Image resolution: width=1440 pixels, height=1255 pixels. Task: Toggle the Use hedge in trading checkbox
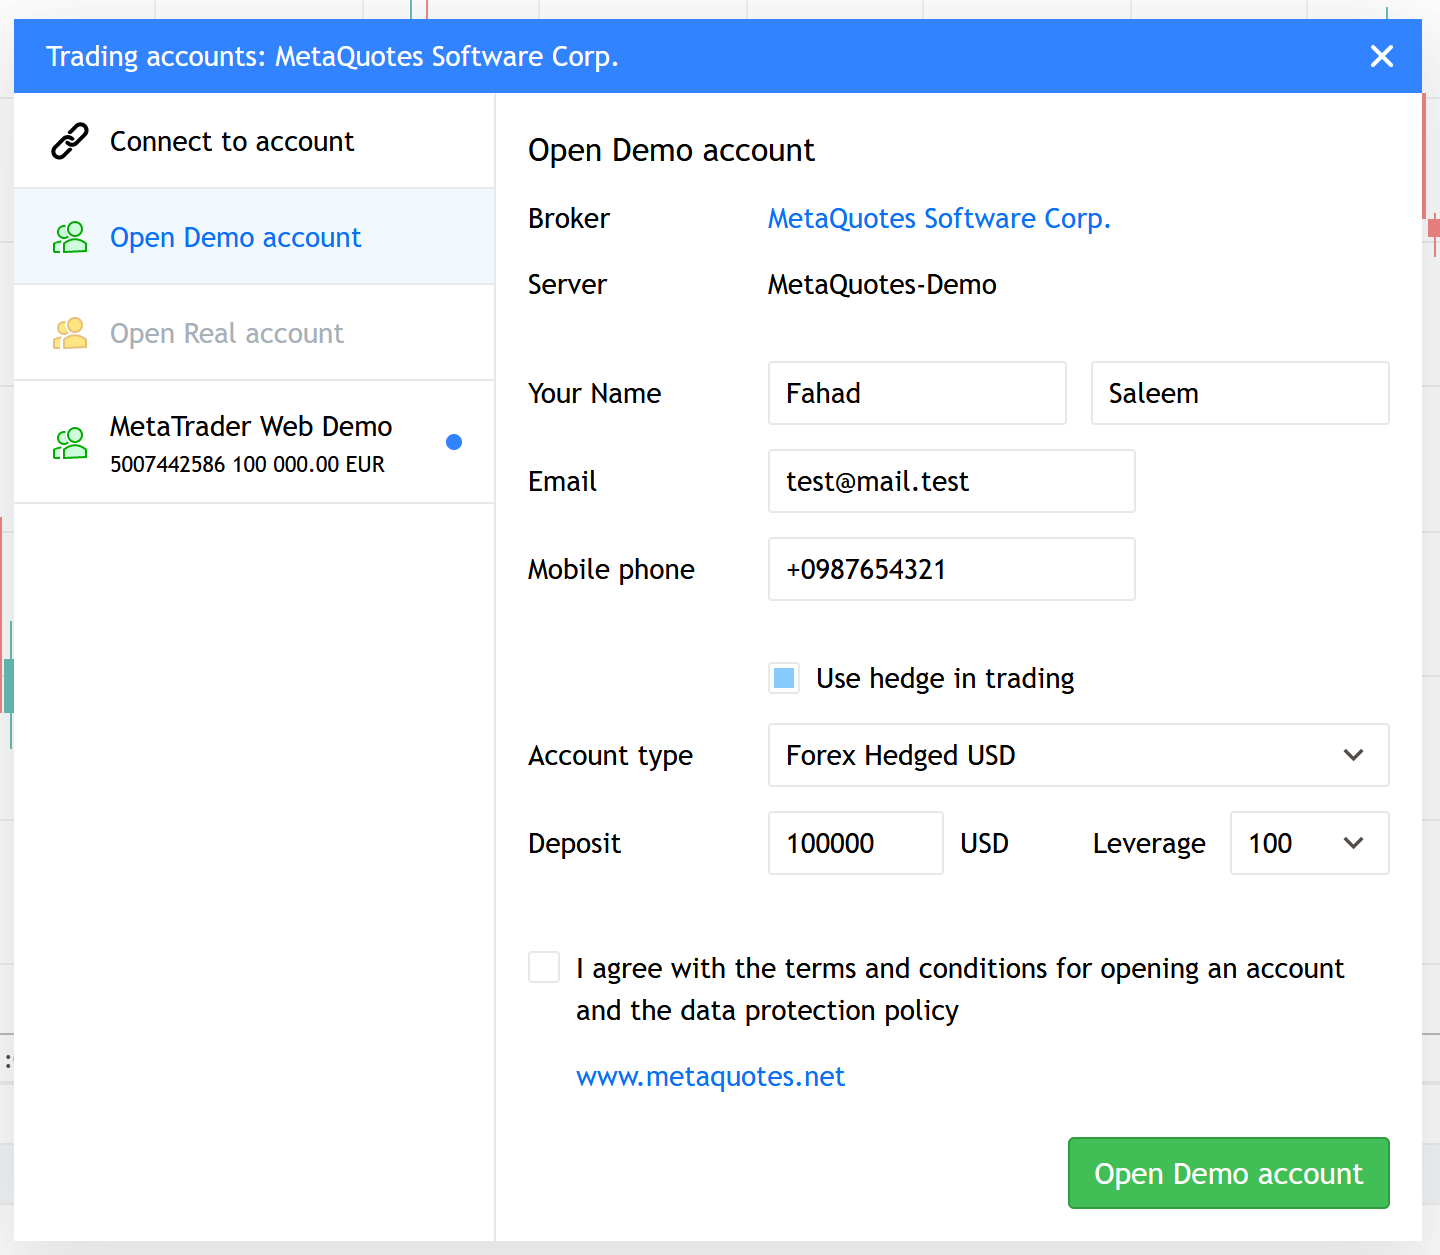[784, 678]
